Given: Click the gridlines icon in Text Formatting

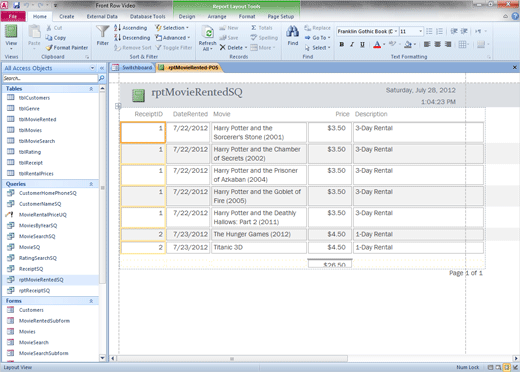Looking at the screenshot, I should tap(462, 44).
